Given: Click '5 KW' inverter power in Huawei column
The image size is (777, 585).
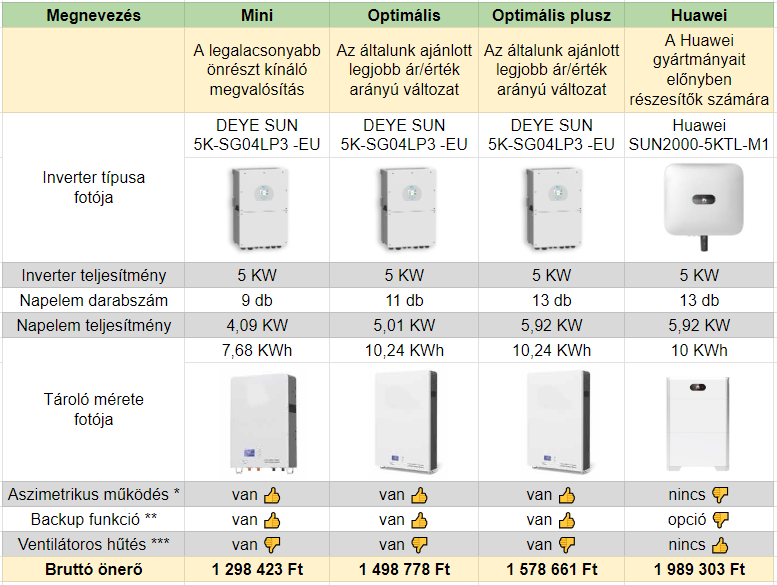Looking at the screenshot, I should (699, 275).
